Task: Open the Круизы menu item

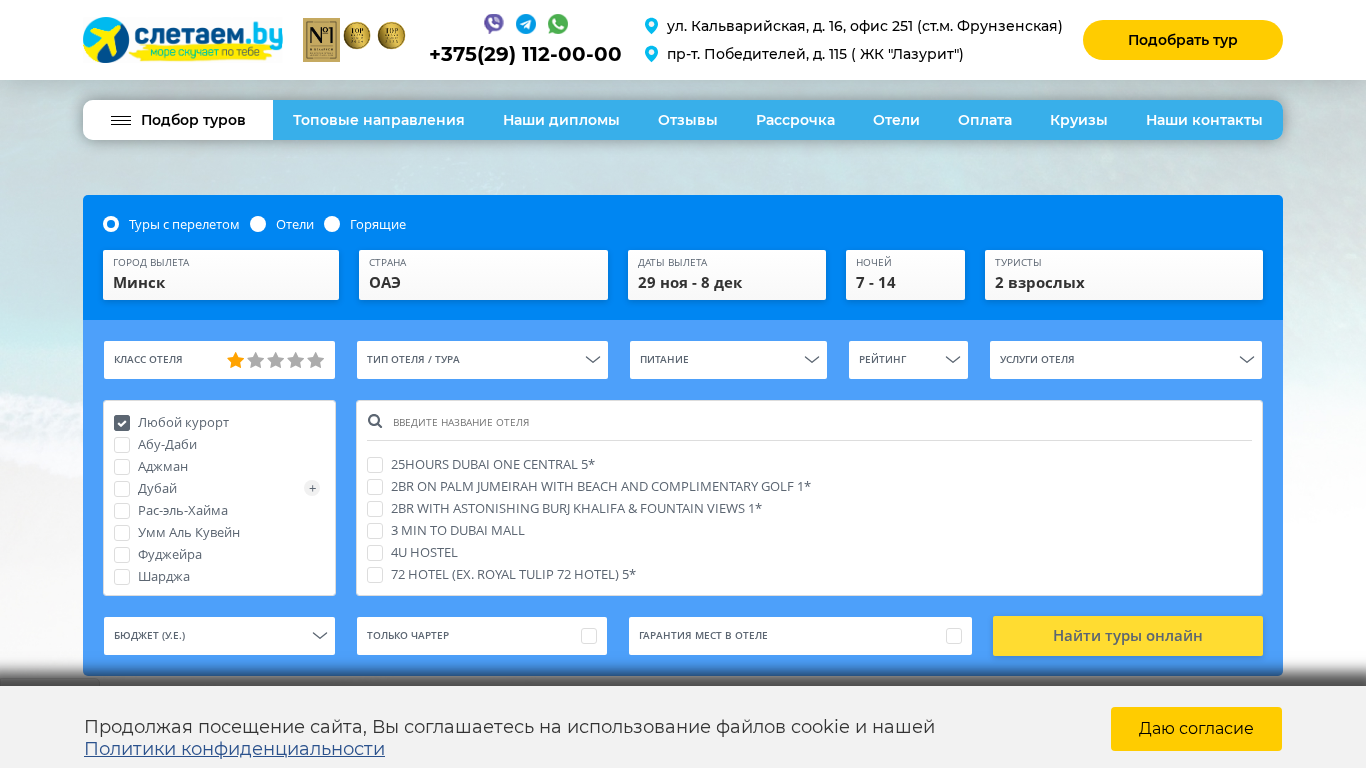Action: (1079, 120)
